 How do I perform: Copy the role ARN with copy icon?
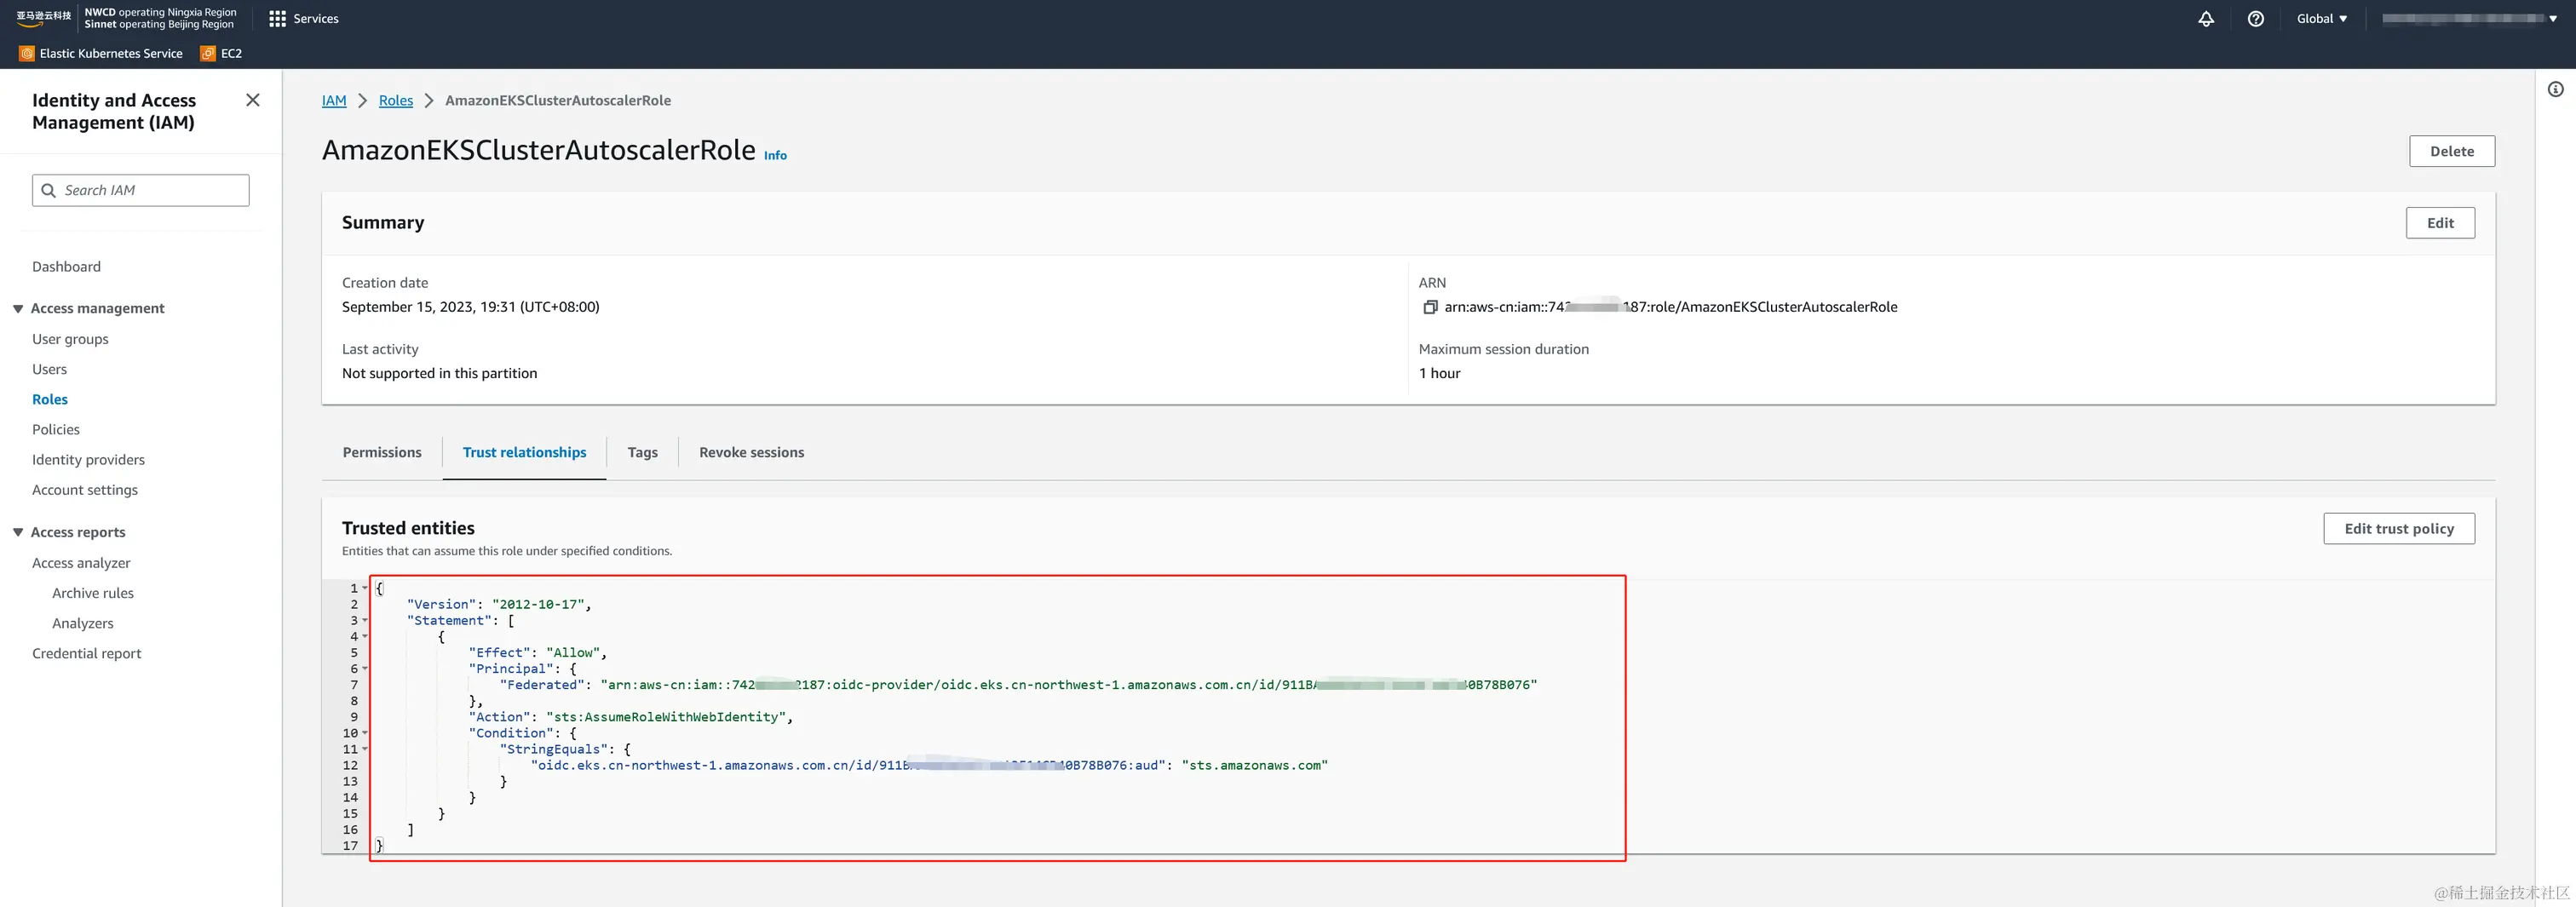click(x=1429, y=307)
